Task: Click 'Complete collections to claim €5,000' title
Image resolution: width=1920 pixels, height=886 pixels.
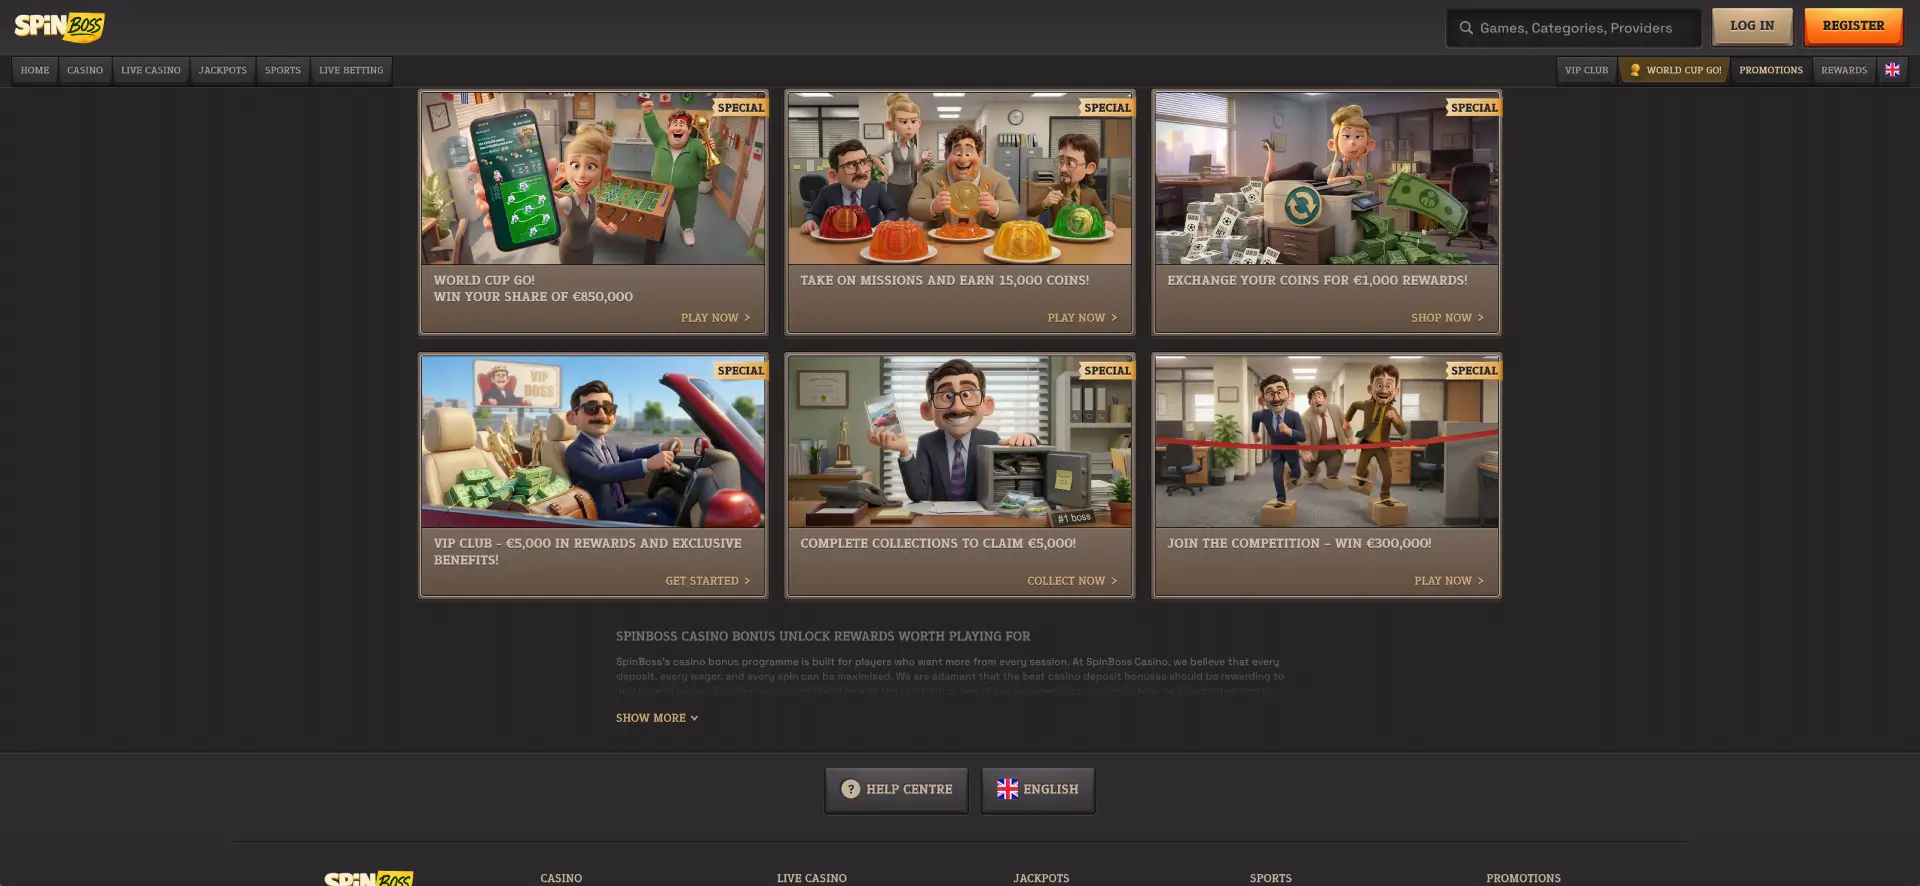Action: [938, 544]
